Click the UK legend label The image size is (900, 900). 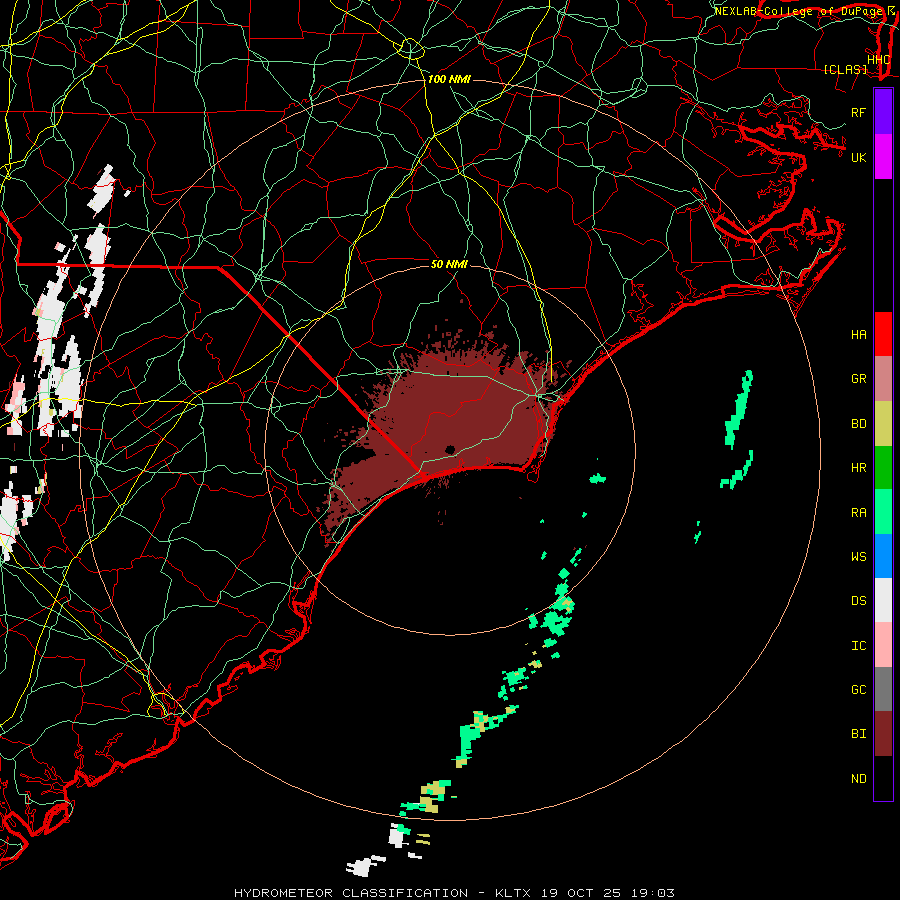(858, 157)
